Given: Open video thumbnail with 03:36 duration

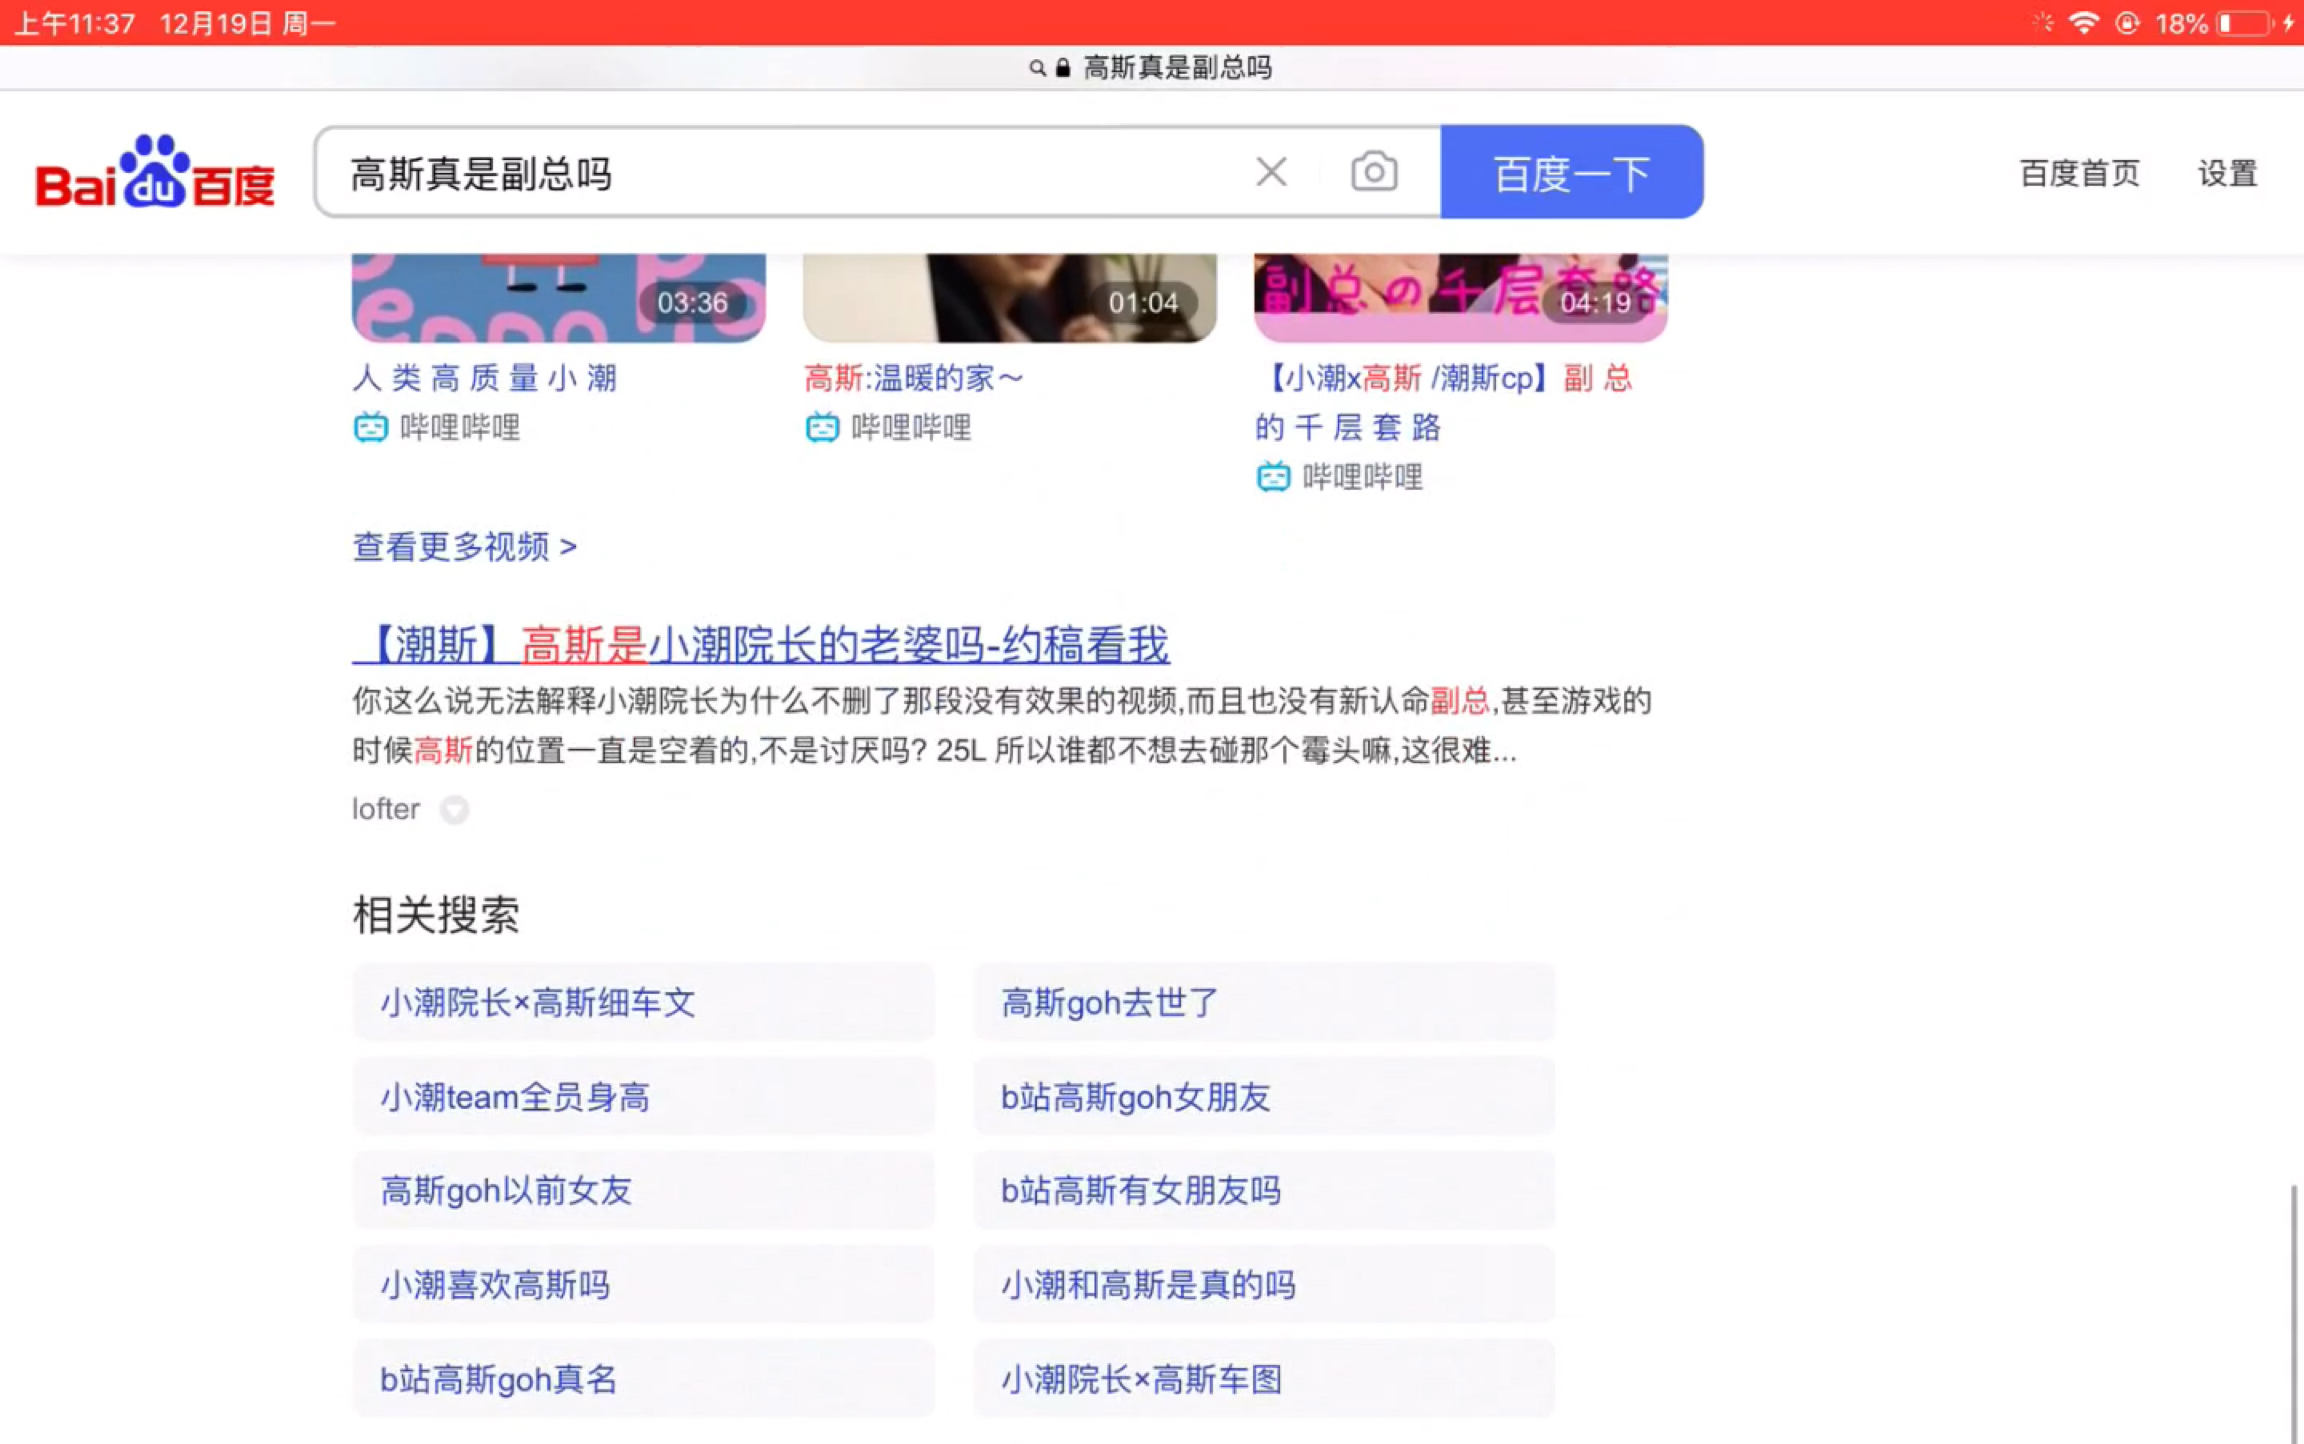Looking at the screenshot, I should (x=559, y=298).
